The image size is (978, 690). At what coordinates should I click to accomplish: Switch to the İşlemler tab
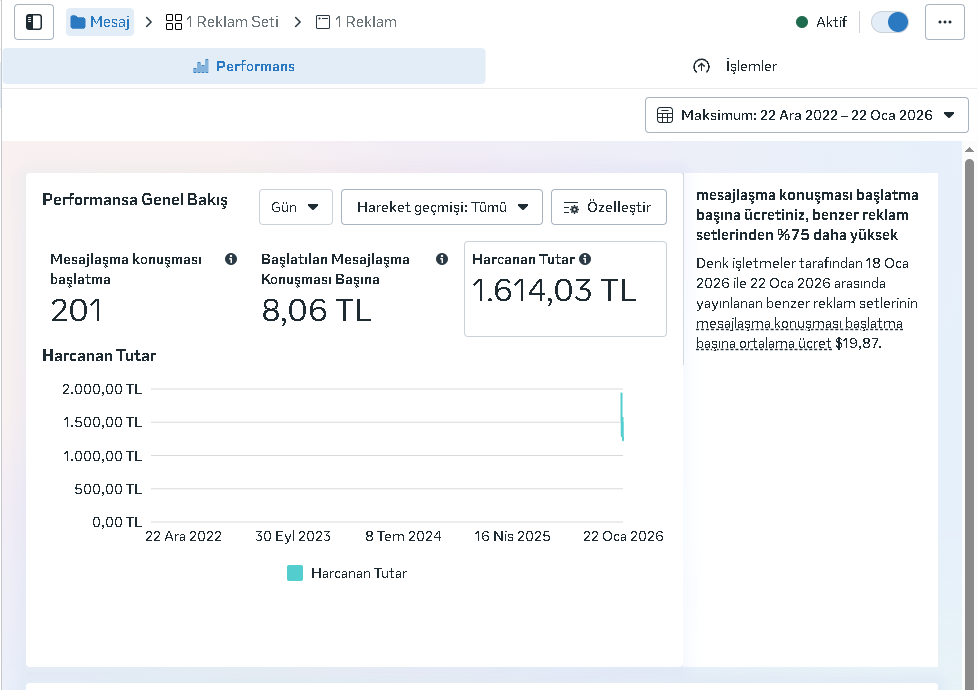(734, 66)
